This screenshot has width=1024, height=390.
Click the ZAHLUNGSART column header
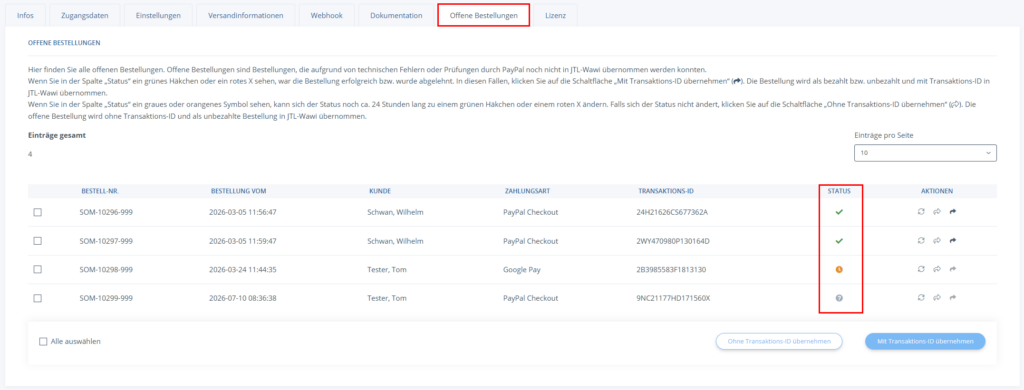[526, 191]
